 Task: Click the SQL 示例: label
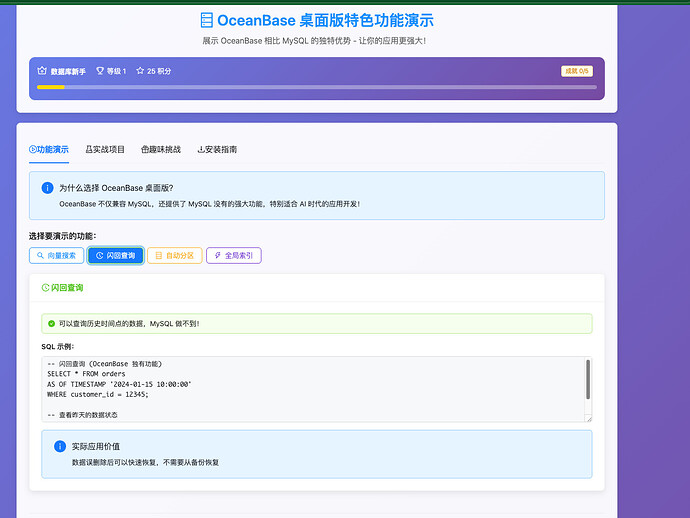[58, 347]
